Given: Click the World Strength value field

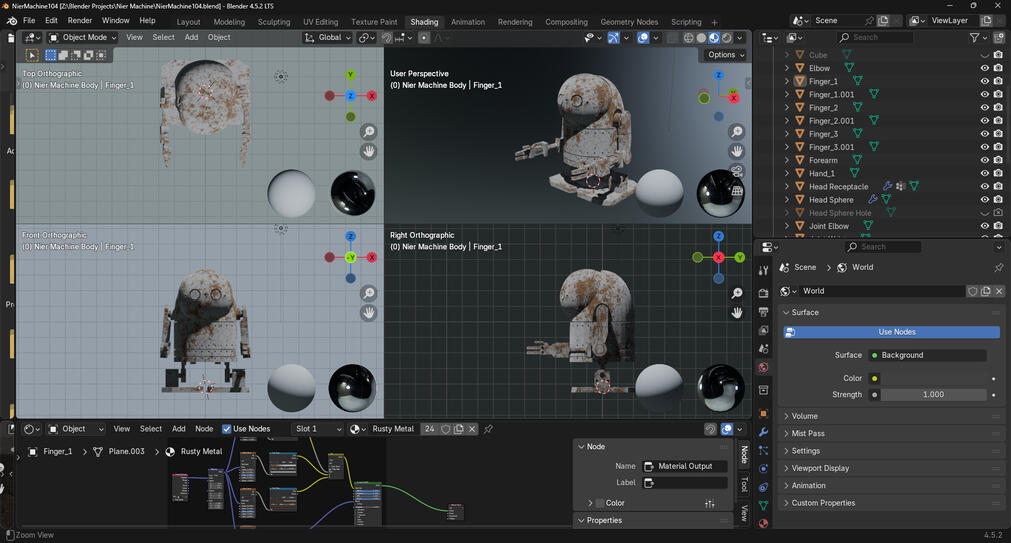Looking at the screenshot, I should click(x=933, y=395).
